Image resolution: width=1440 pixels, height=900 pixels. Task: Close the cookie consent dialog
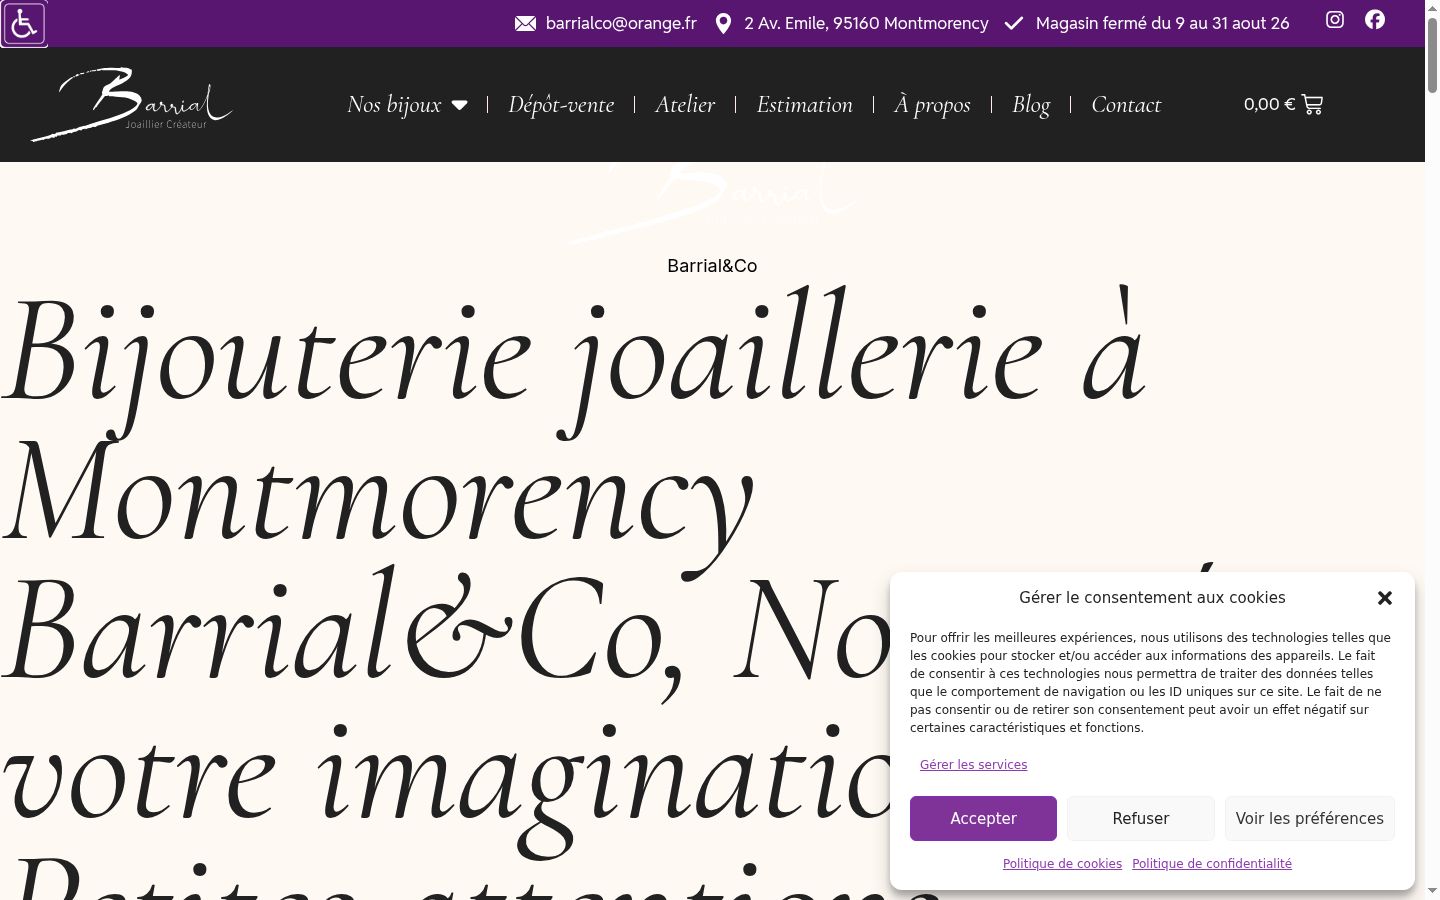pos(1385,598)
